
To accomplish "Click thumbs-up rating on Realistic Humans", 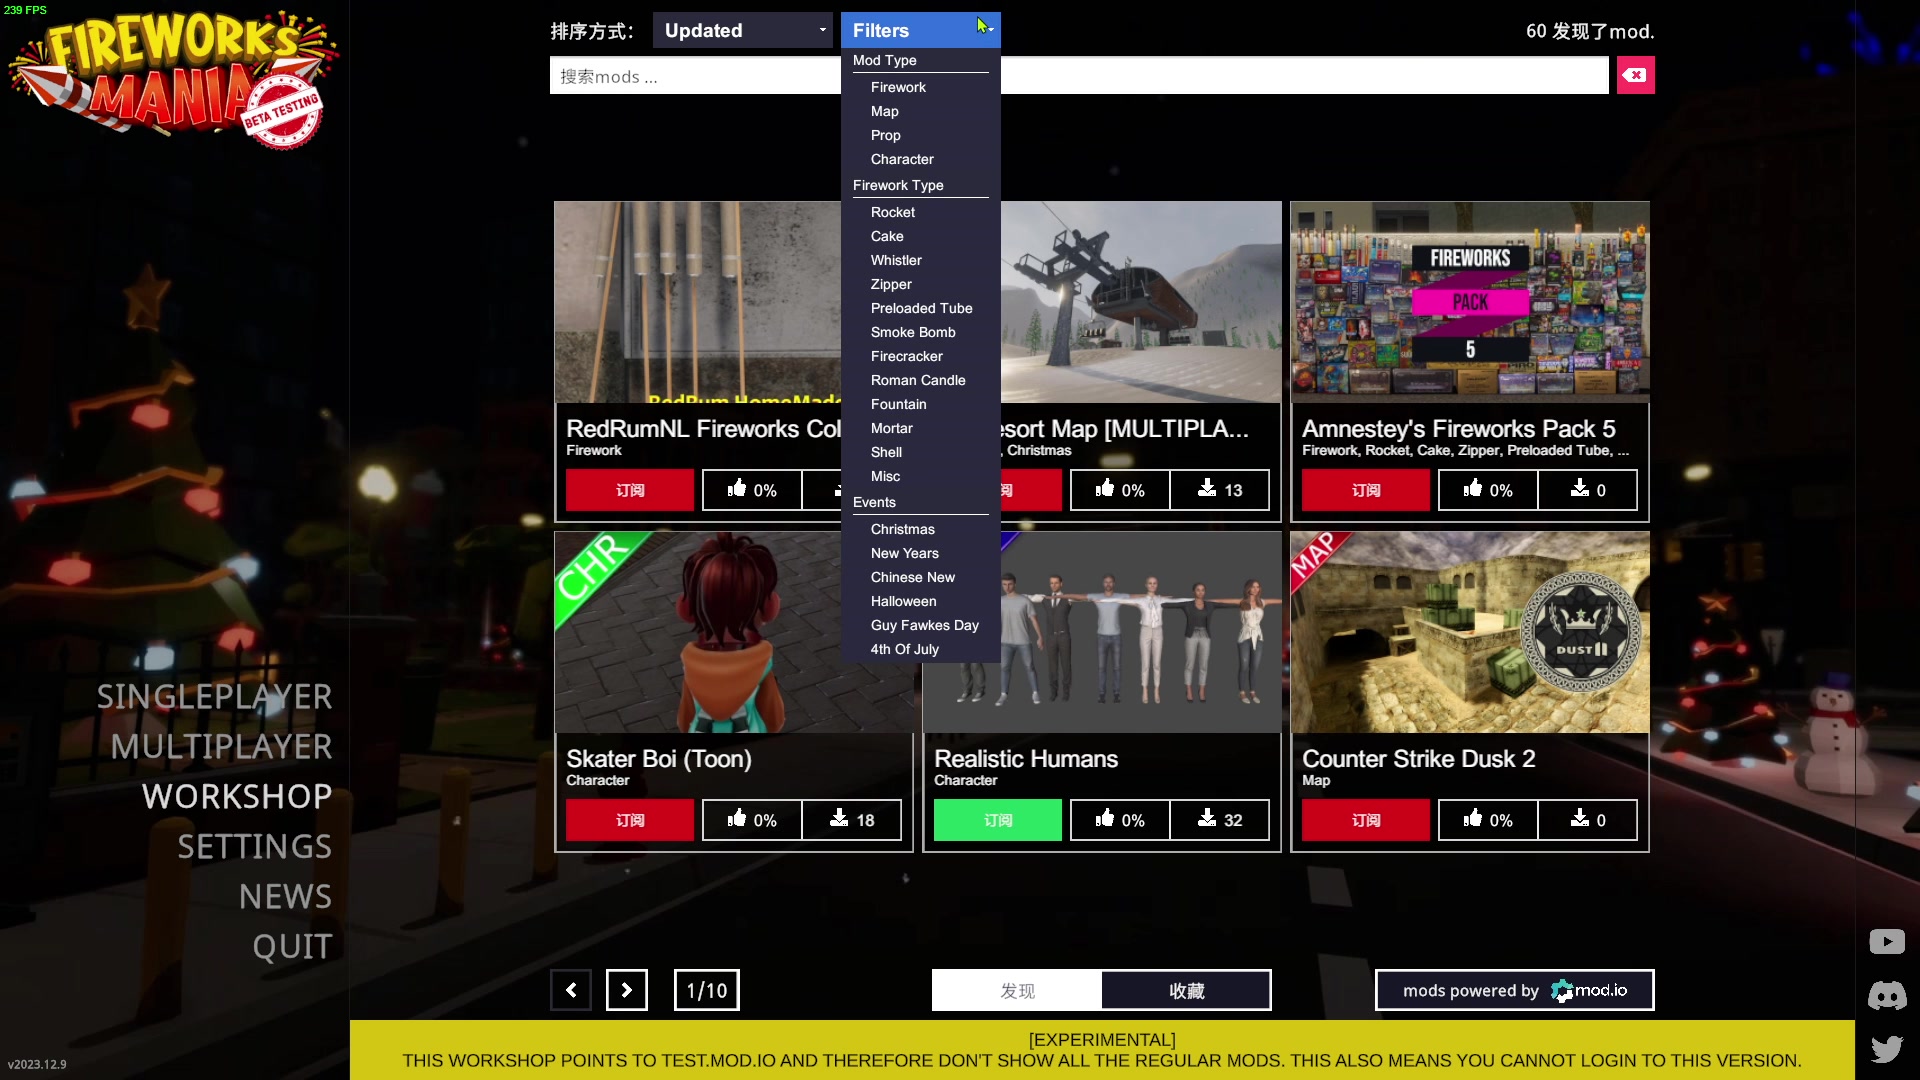I will [1120, 820].
